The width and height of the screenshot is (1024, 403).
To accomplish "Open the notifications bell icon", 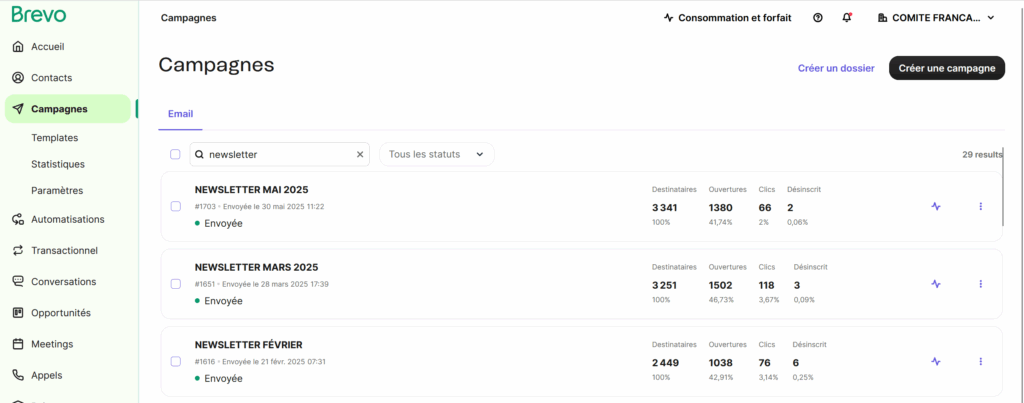I will coord(847,18).
